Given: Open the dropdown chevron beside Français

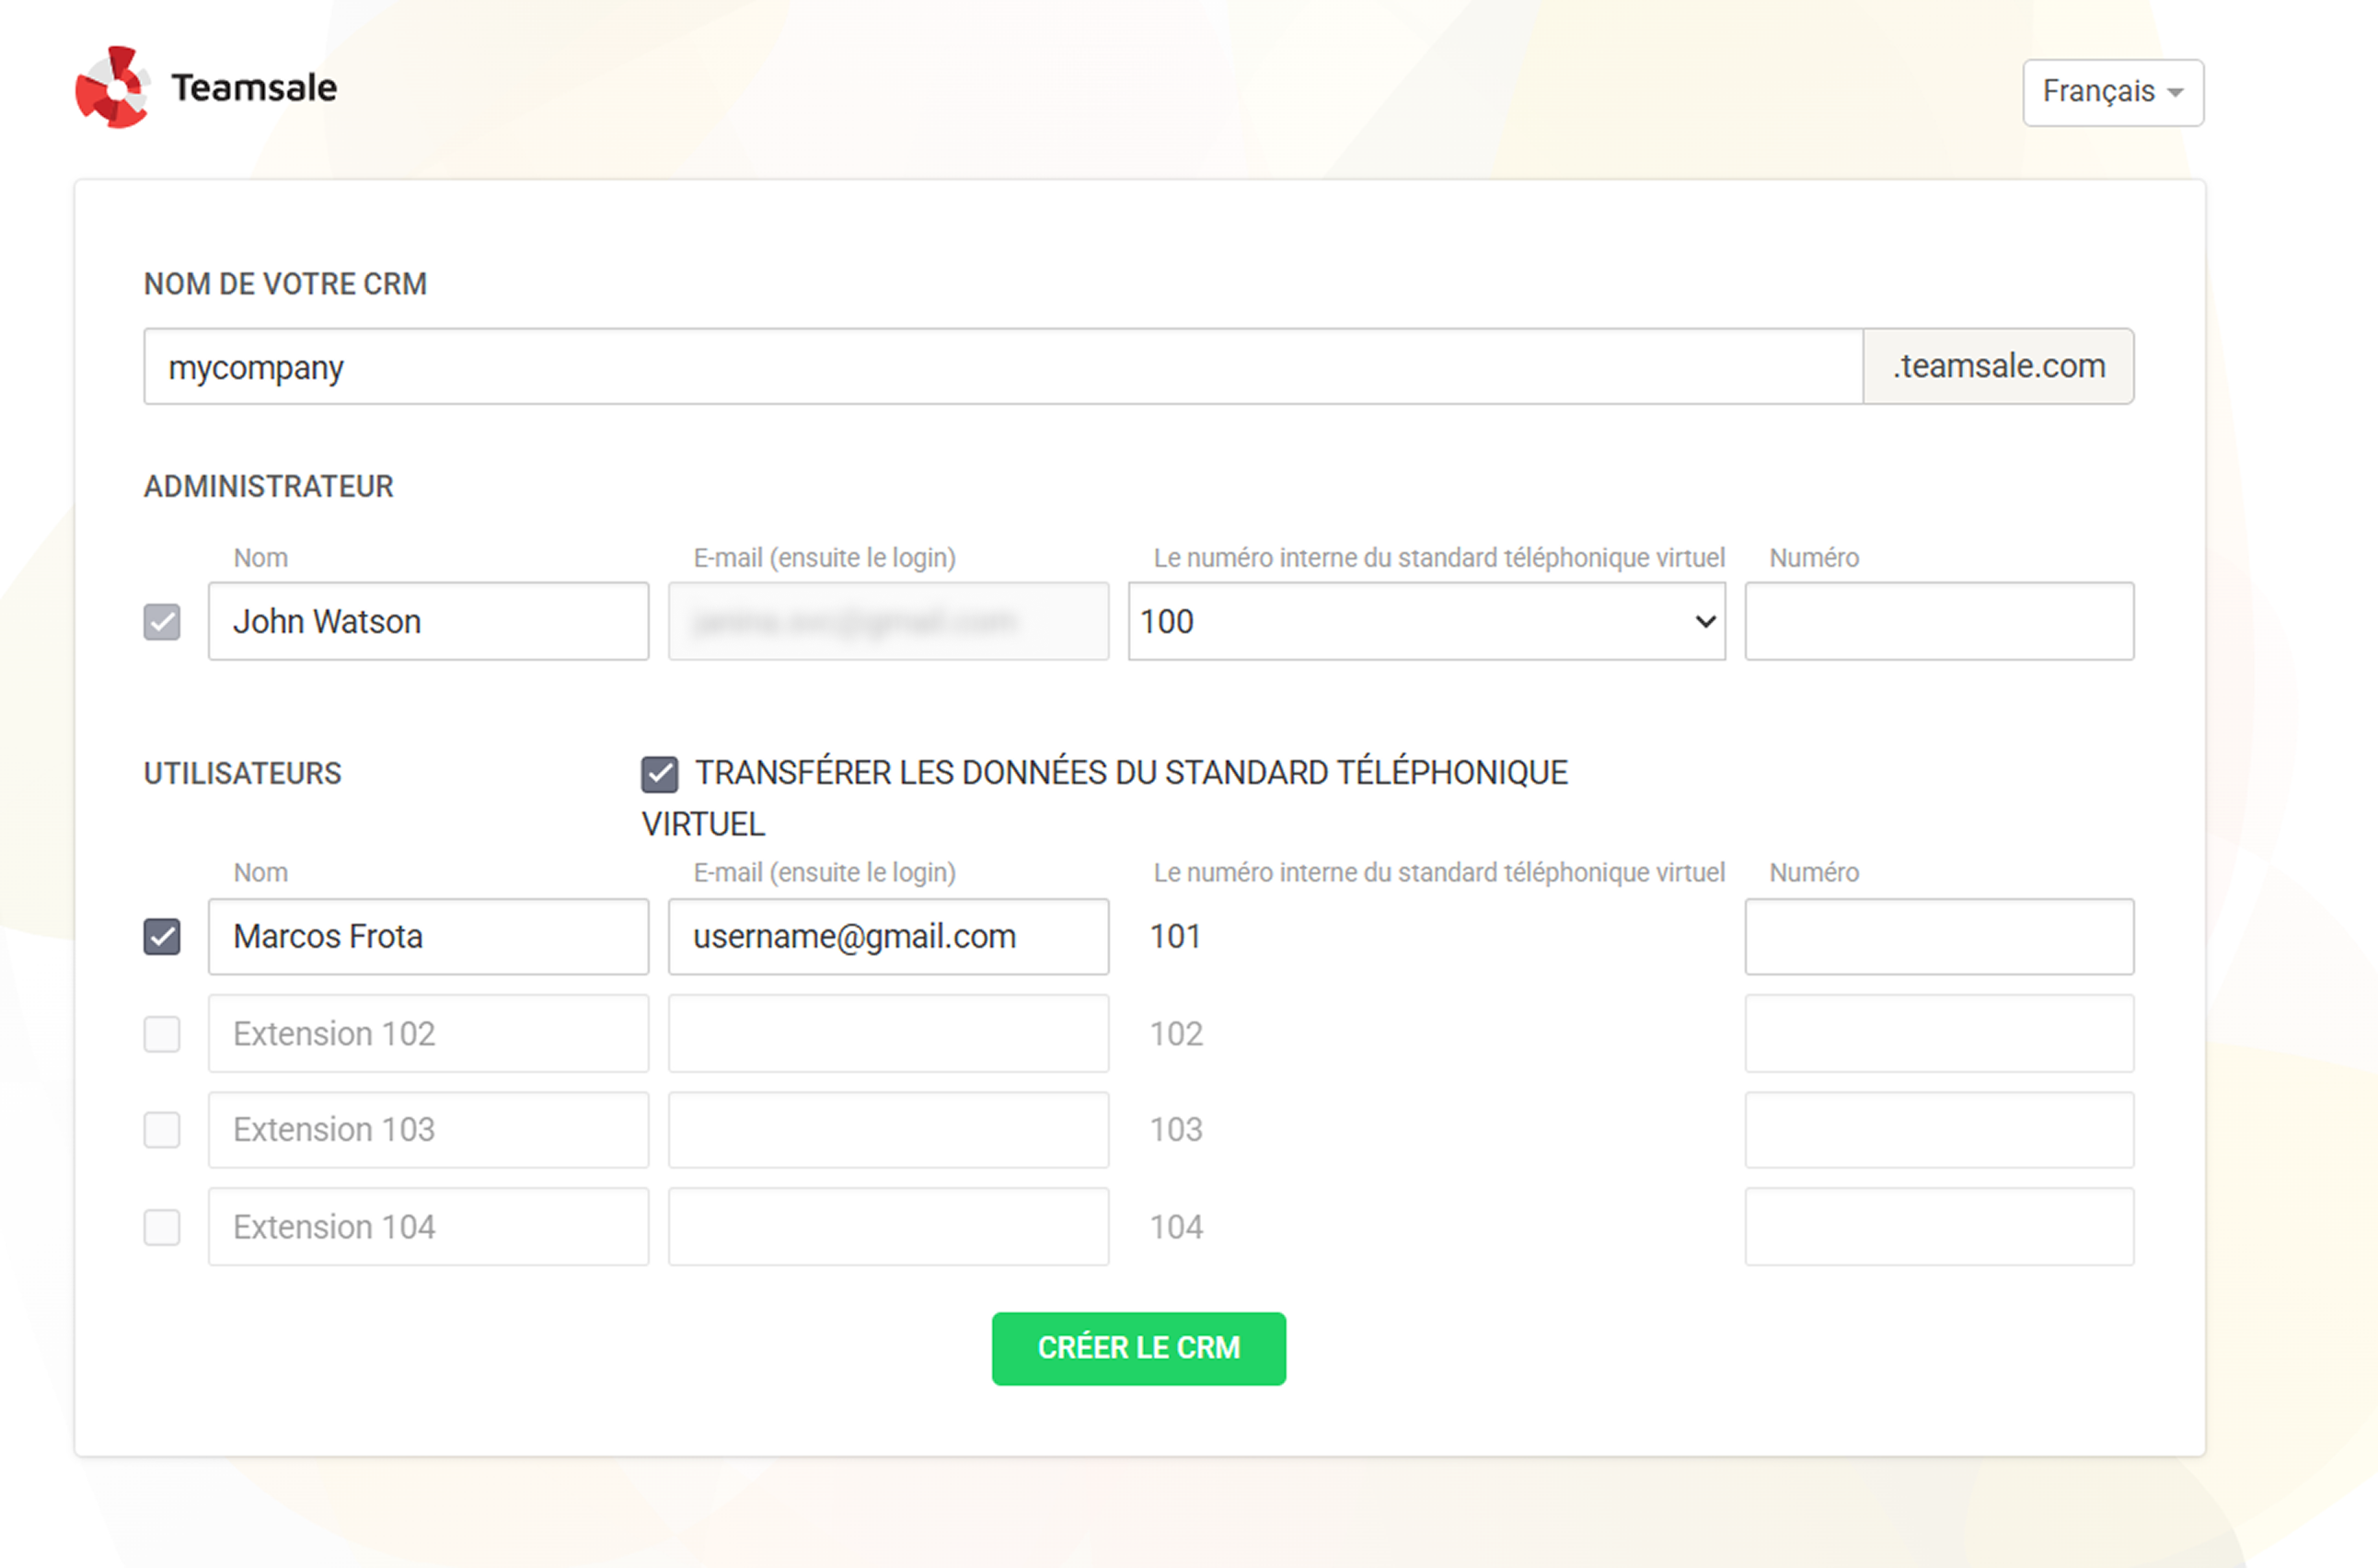Looking at the screenshot, I should 2178,92.
